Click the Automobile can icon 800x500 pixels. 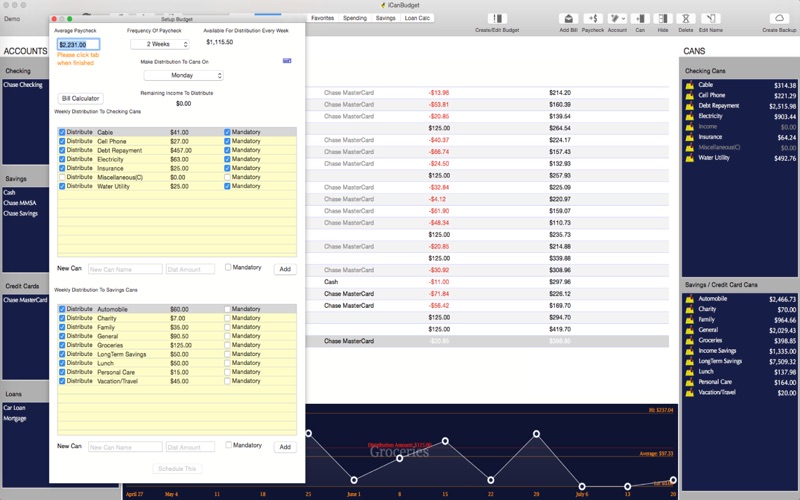(x=690, y=299)
